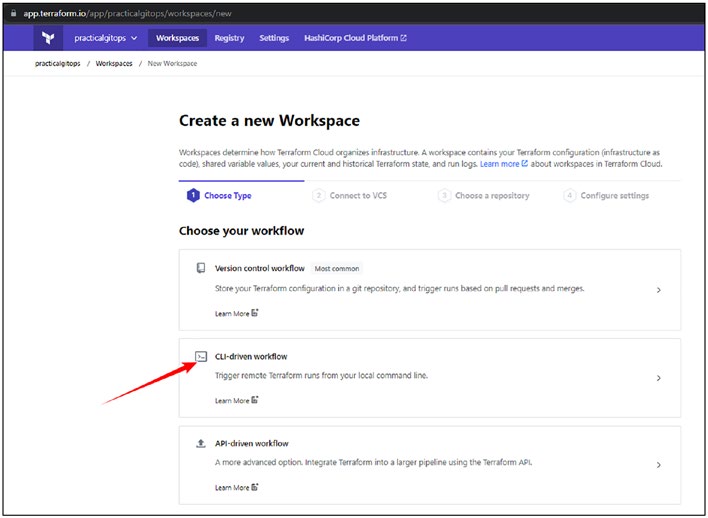Click the practicalgitops breadcrumb

coord(57,64)
